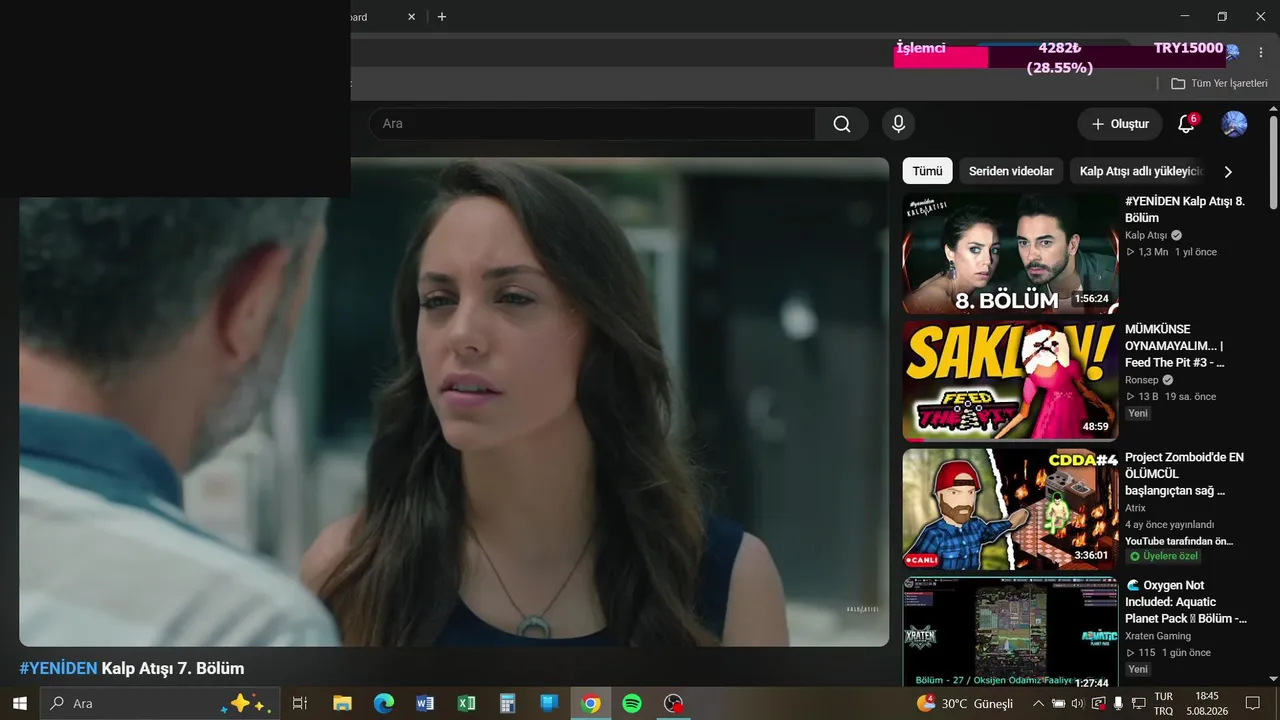Launch File Explorer from the taskbar
The image size is (1280, 720).
(x=342, y=703)
